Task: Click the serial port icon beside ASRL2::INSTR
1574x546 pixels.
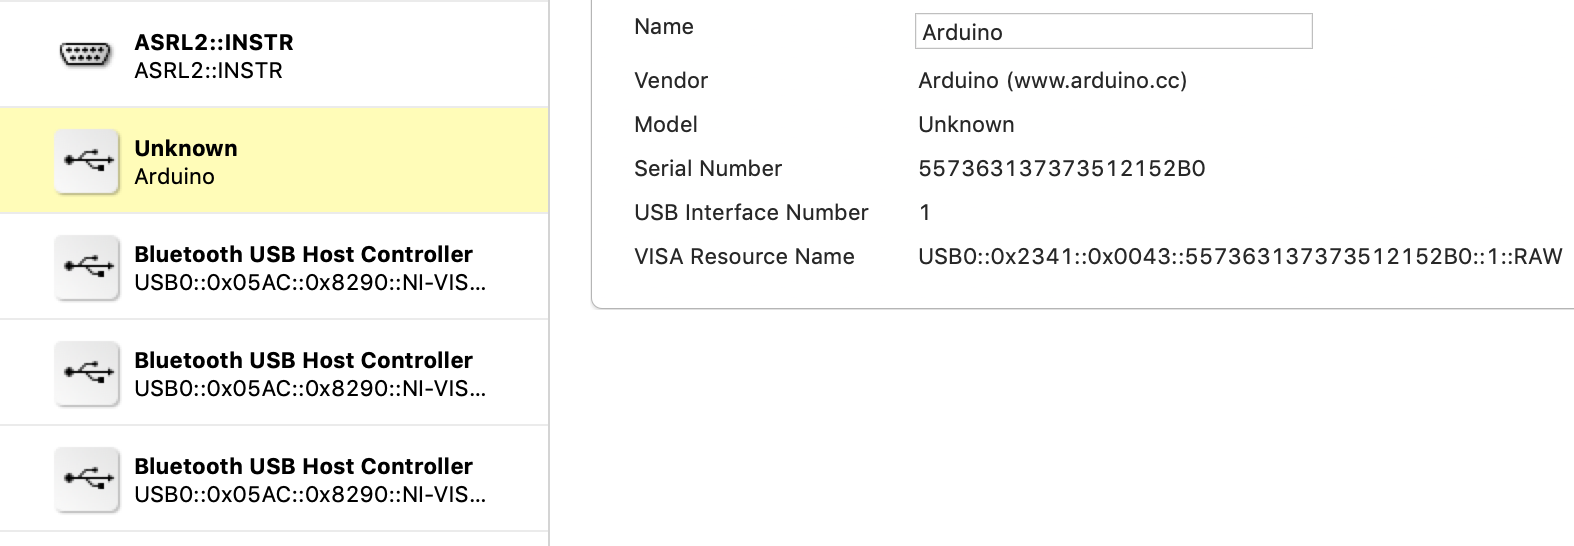Action: tap(86, 55)
